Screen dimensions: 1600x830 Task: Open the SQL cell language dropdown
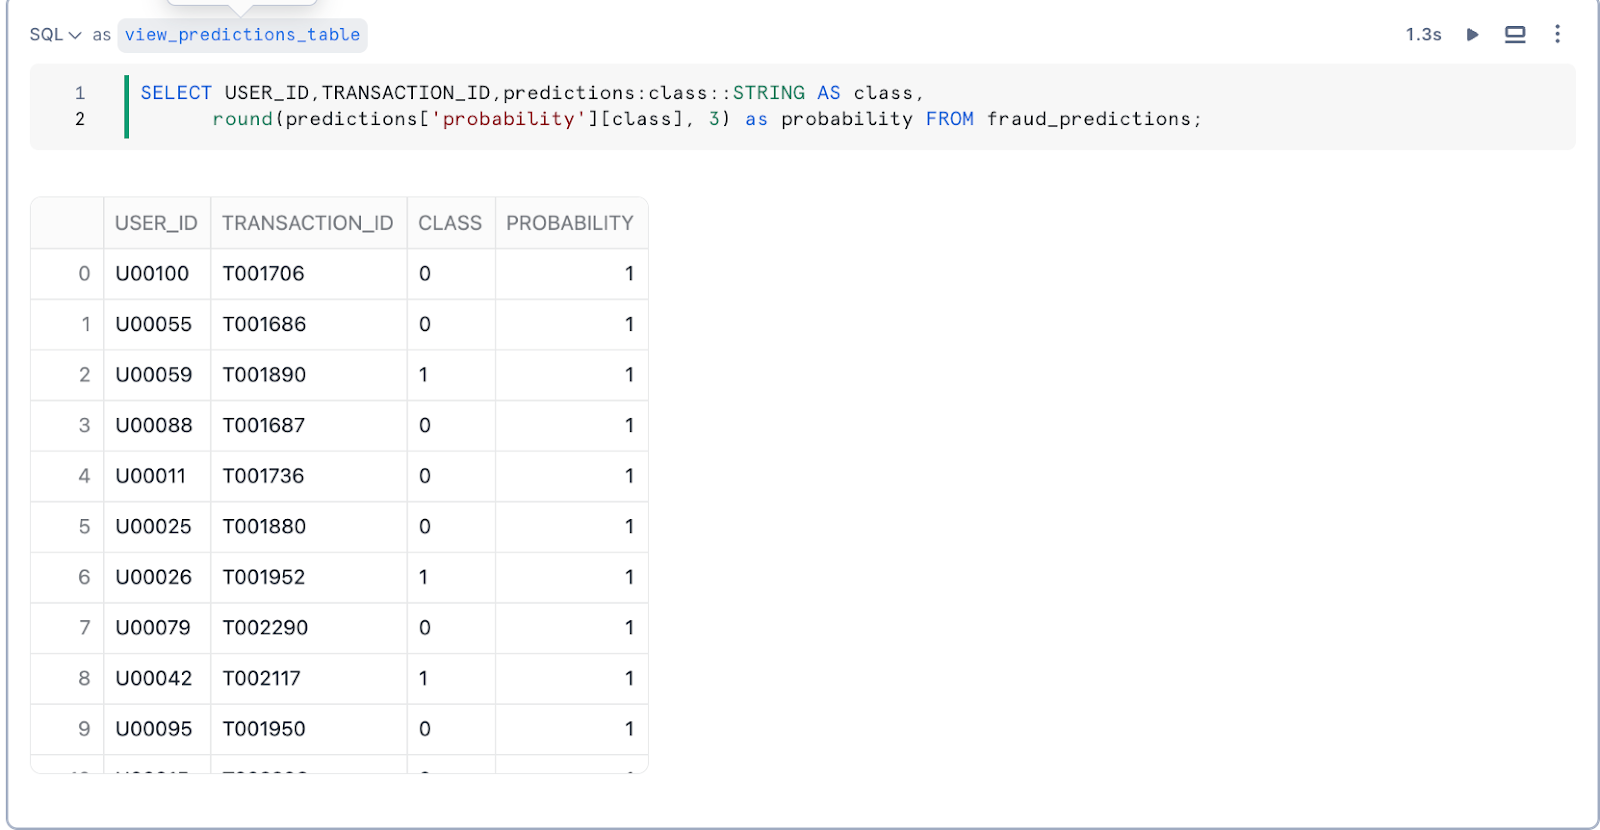(55, 35)
